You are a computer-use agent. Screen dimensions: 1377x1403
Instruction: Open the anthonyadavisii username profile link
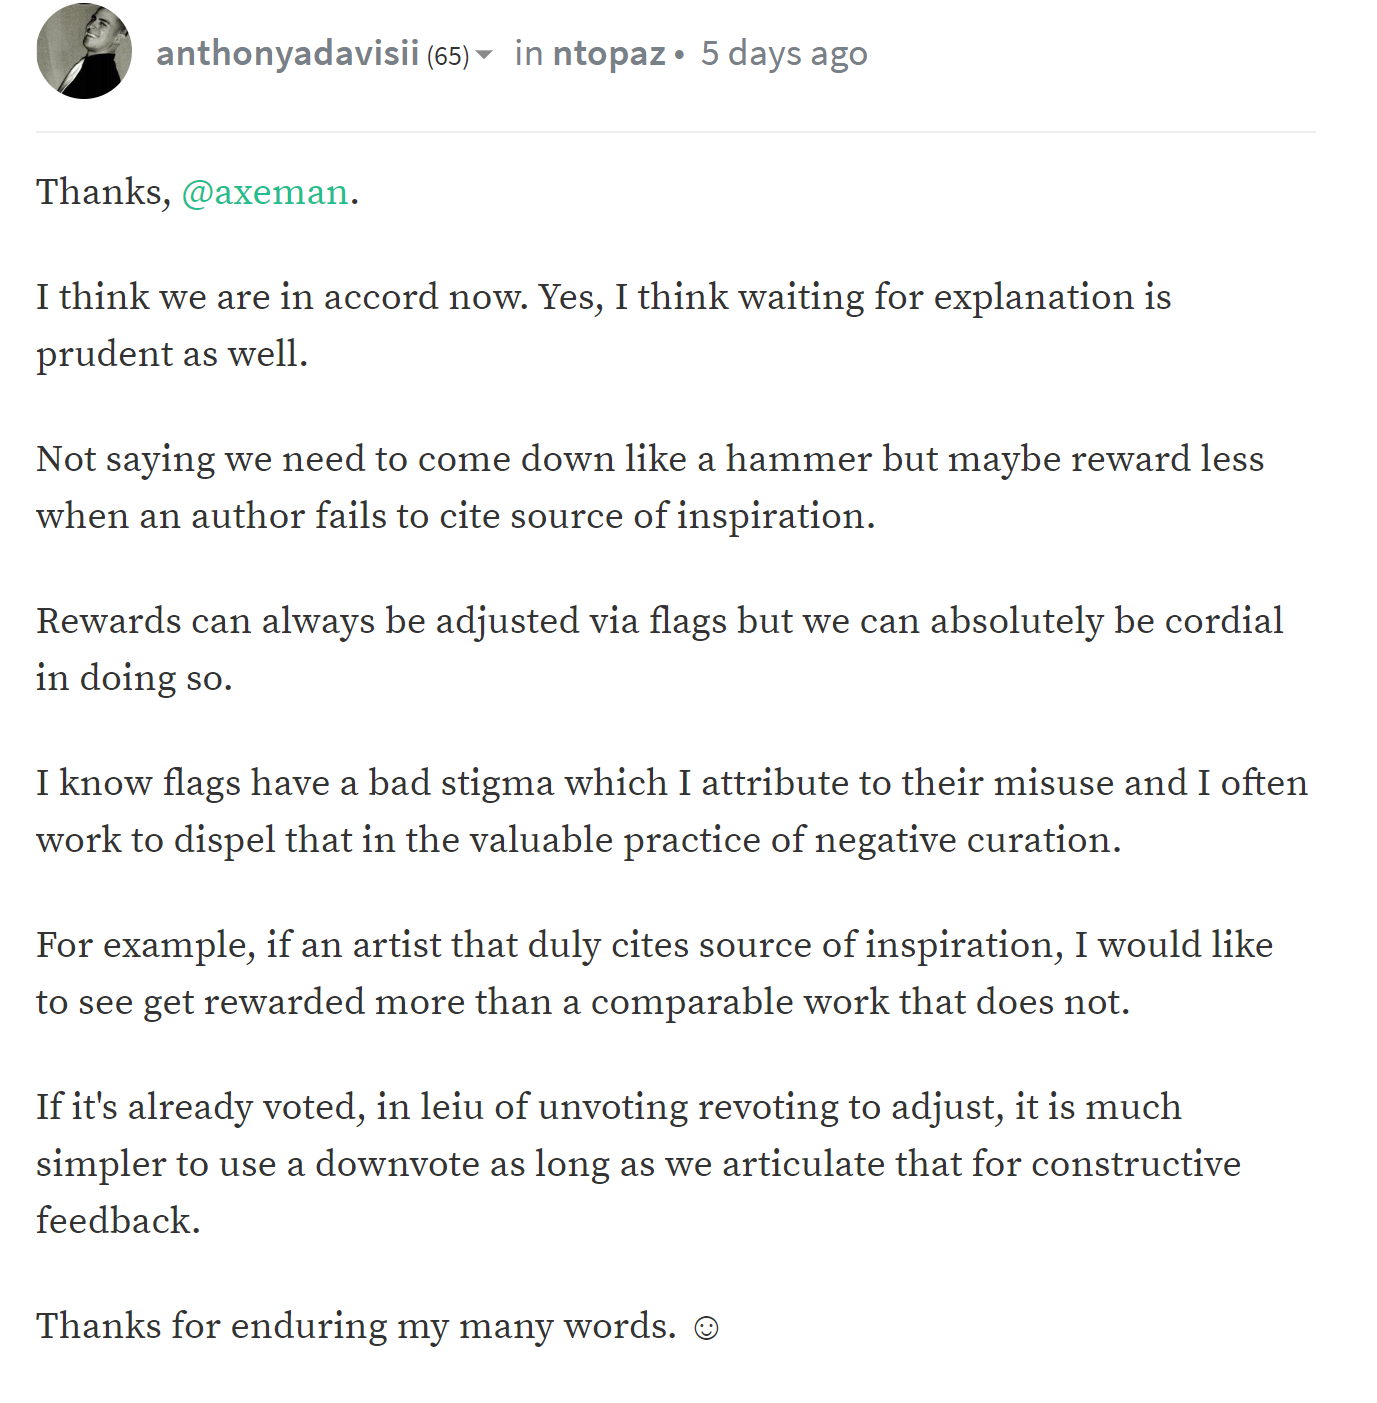(x=287, y=53)
